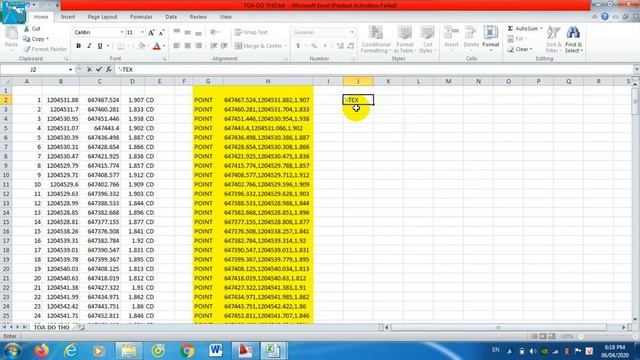Screen dimensions: 640x360
Task: Open Excel Help question mark icon
Action: (605, 16)
